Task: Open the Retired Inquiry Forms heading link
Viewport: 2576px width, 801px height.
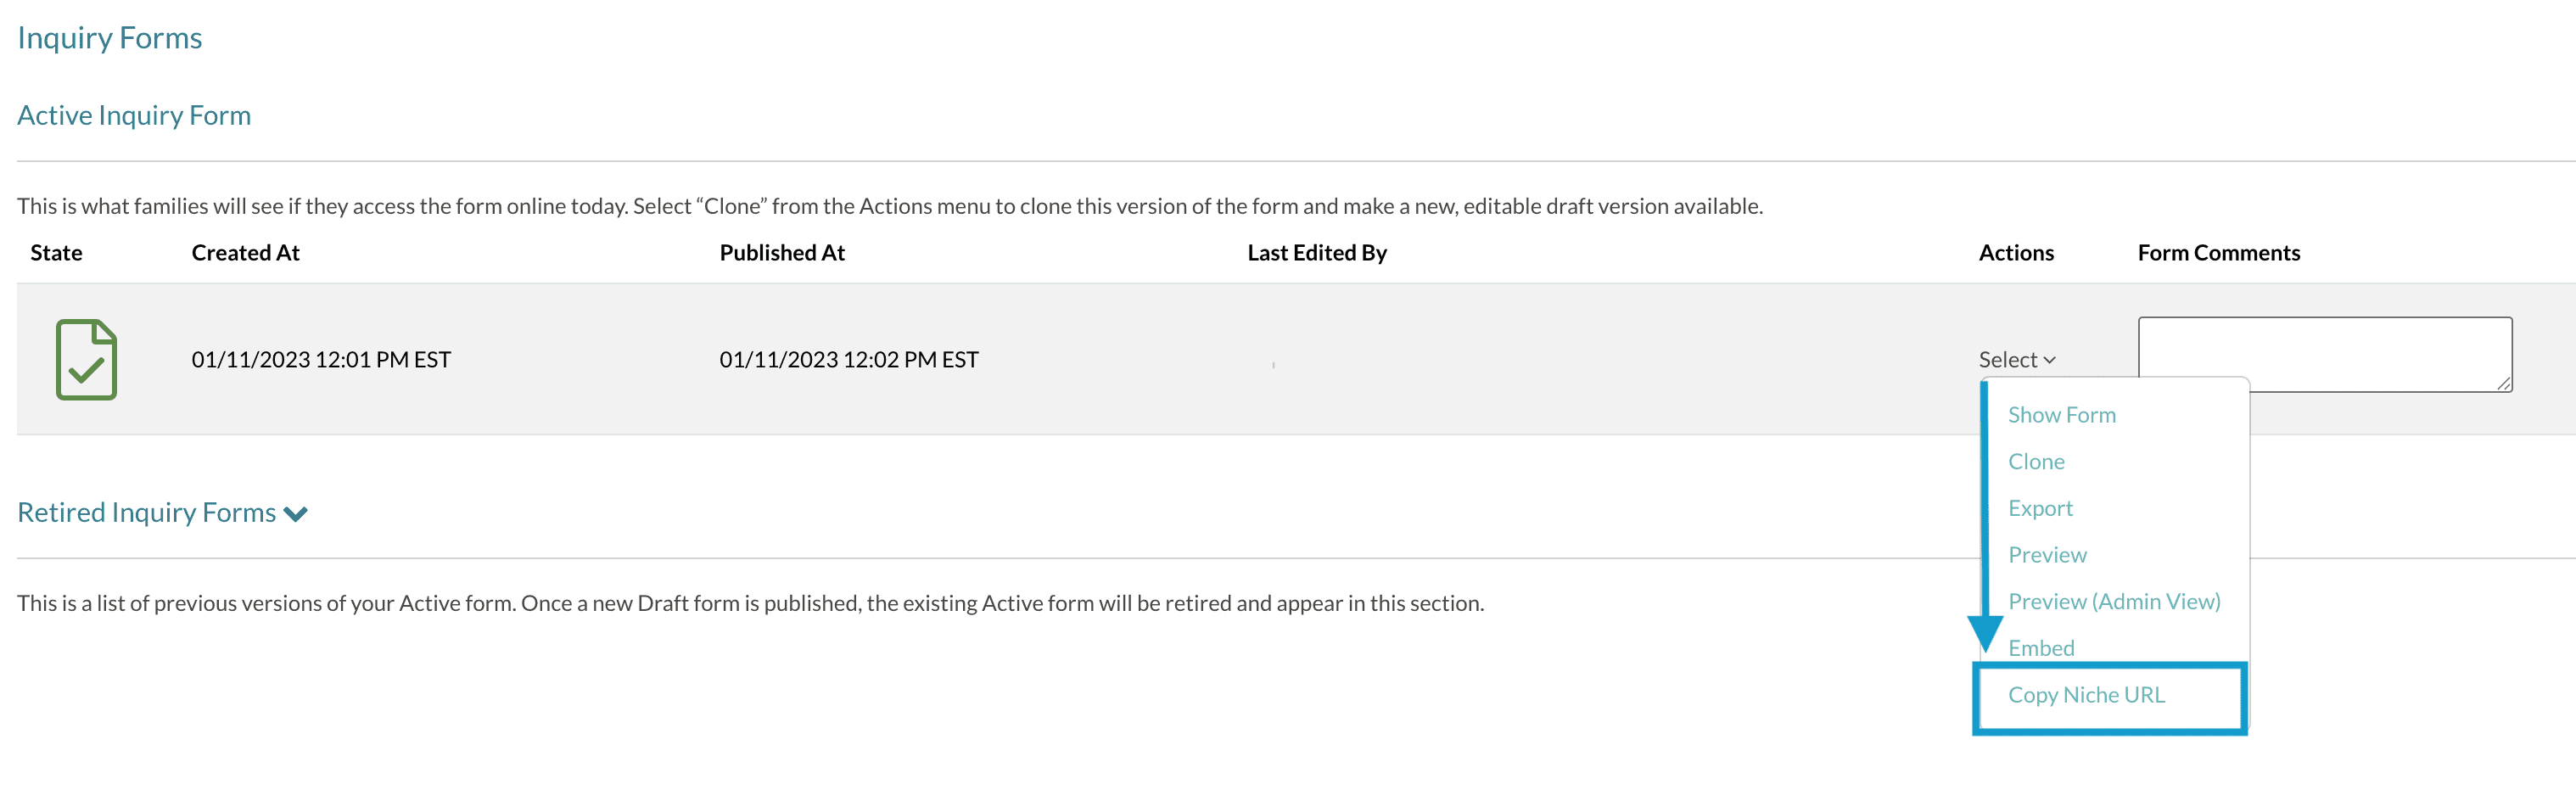Action: [147, 513]
